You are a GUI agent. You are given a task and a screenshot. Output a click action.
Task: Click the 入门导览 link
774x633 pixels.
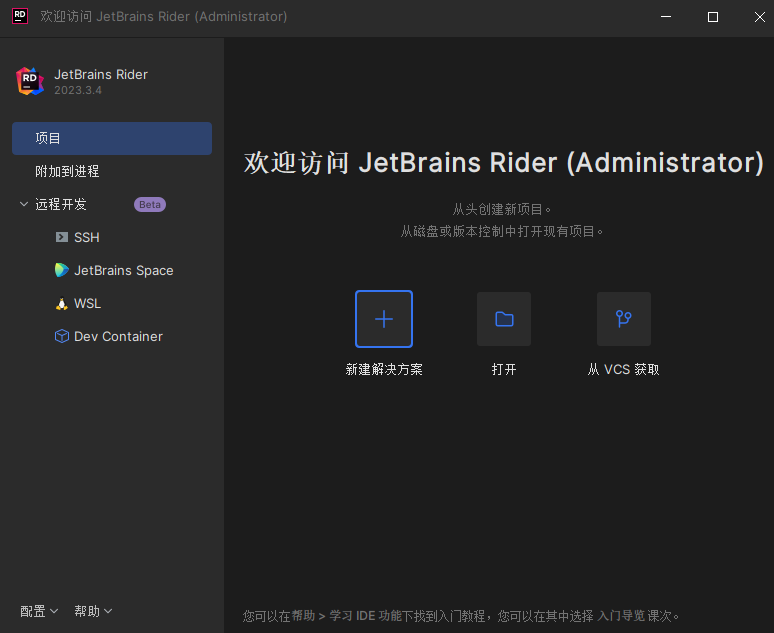coord(620,616)
